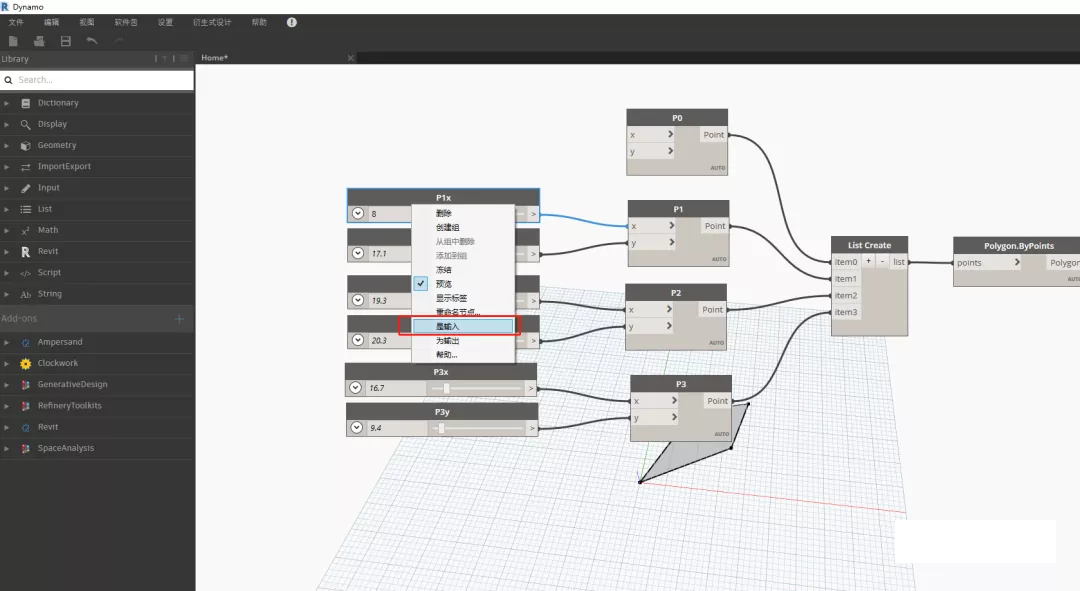
Task: Undo the last action via toolbar arrow
Action: 92,41
